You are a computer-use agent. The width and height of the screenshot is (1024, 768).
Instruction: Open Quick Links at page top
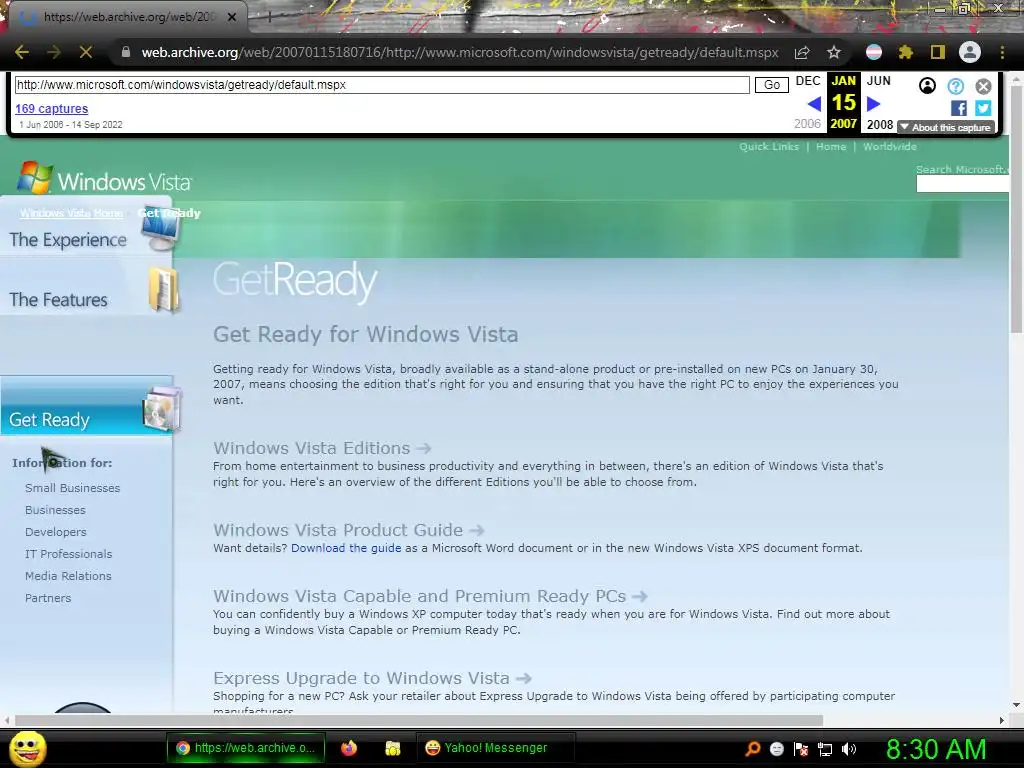[x=769, y=146]
